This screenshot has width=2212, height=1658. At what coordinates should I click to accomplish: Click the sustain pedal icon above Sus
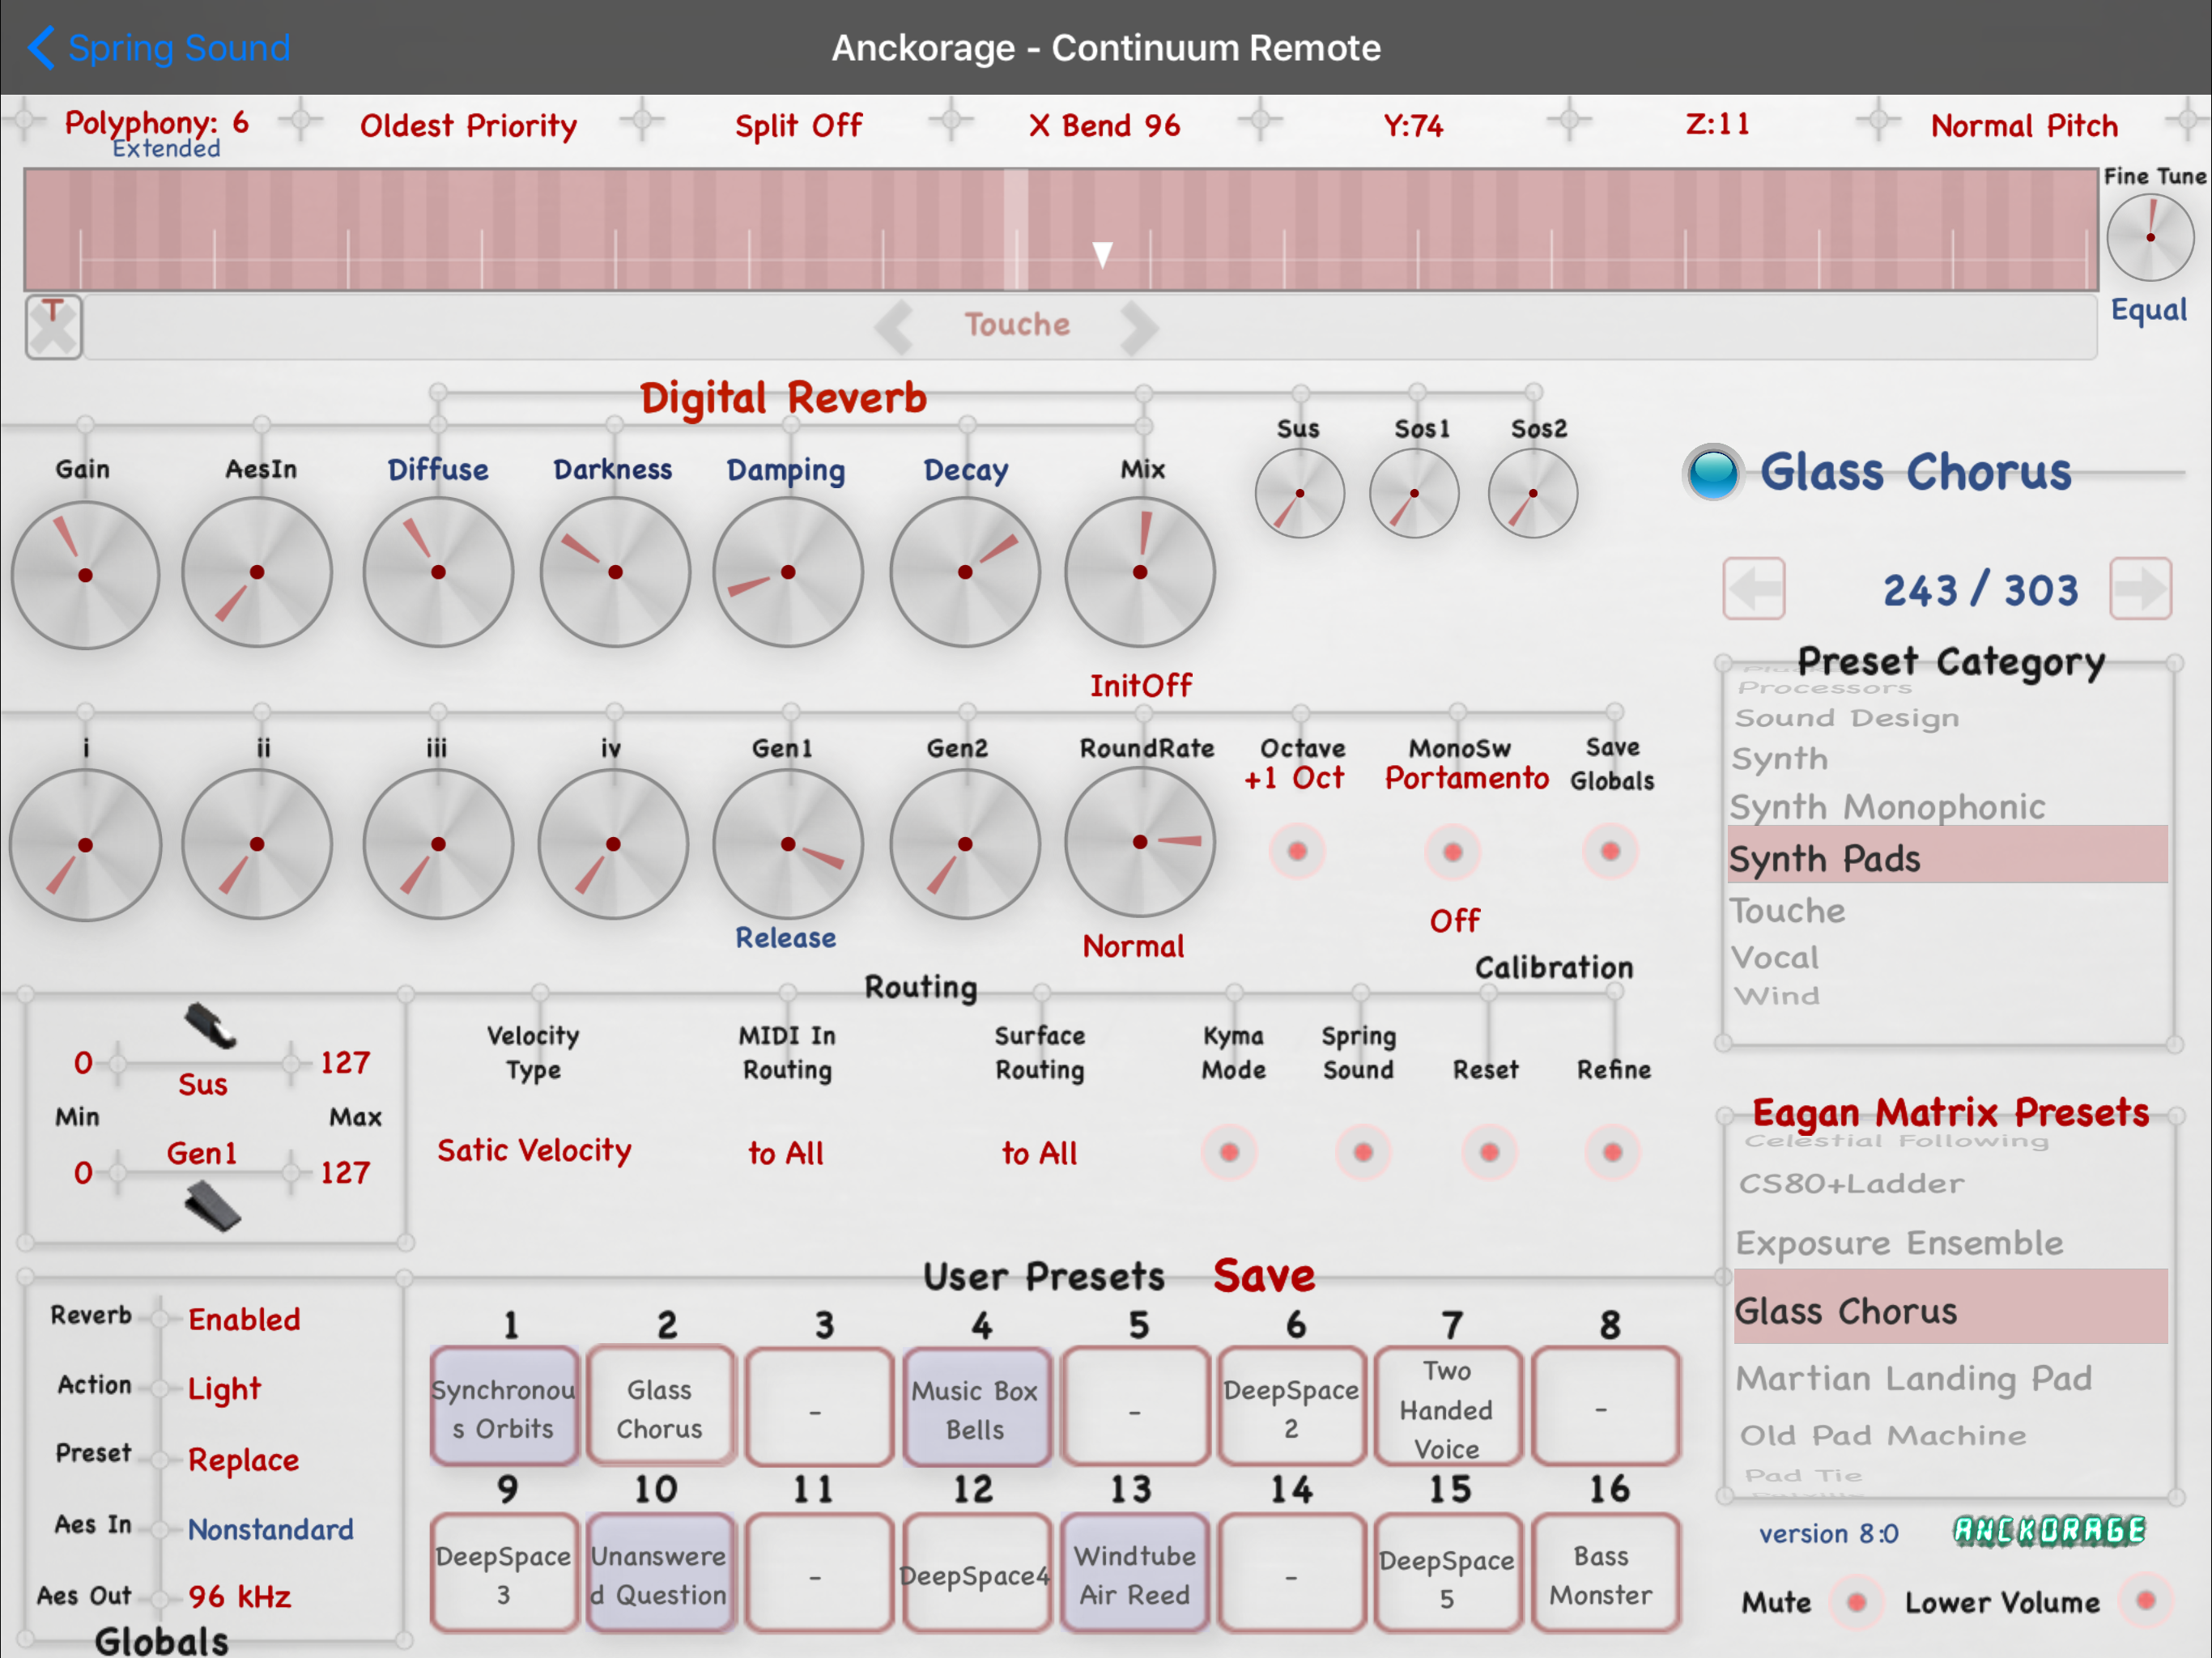point(210,1025)
